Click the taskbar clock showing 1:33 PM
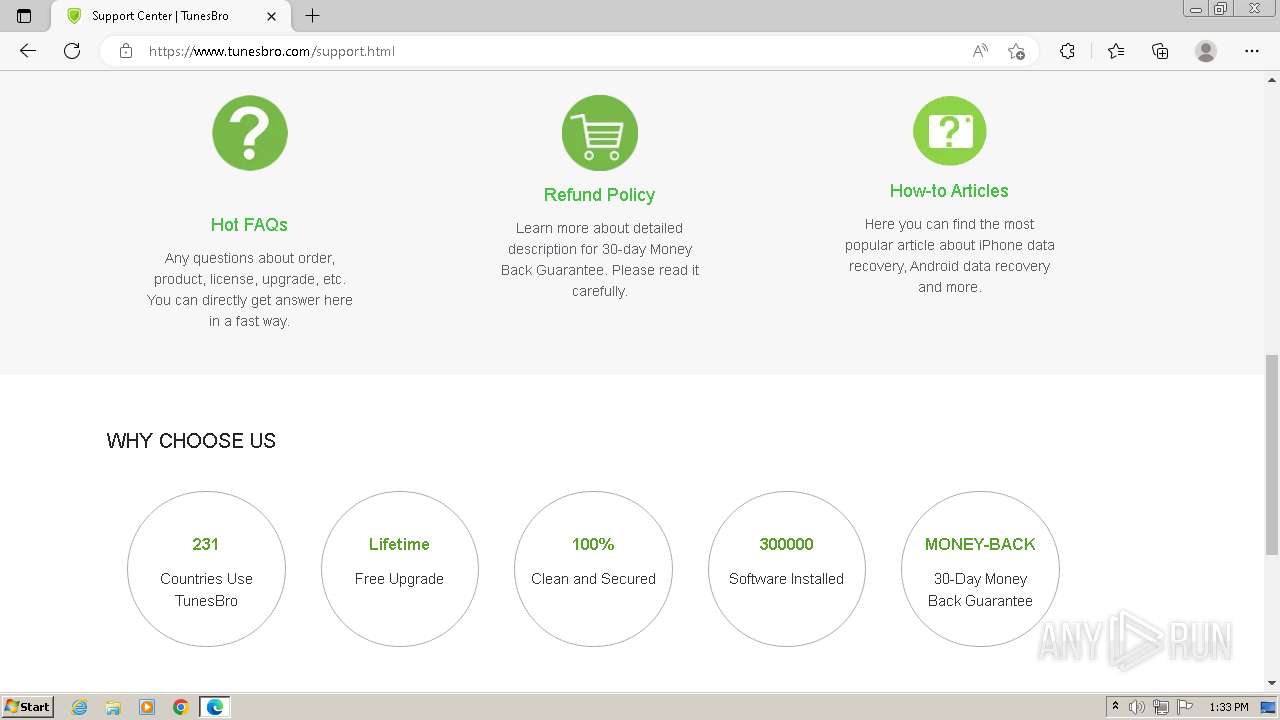The image size is (1280, 720). [1229, 707]
